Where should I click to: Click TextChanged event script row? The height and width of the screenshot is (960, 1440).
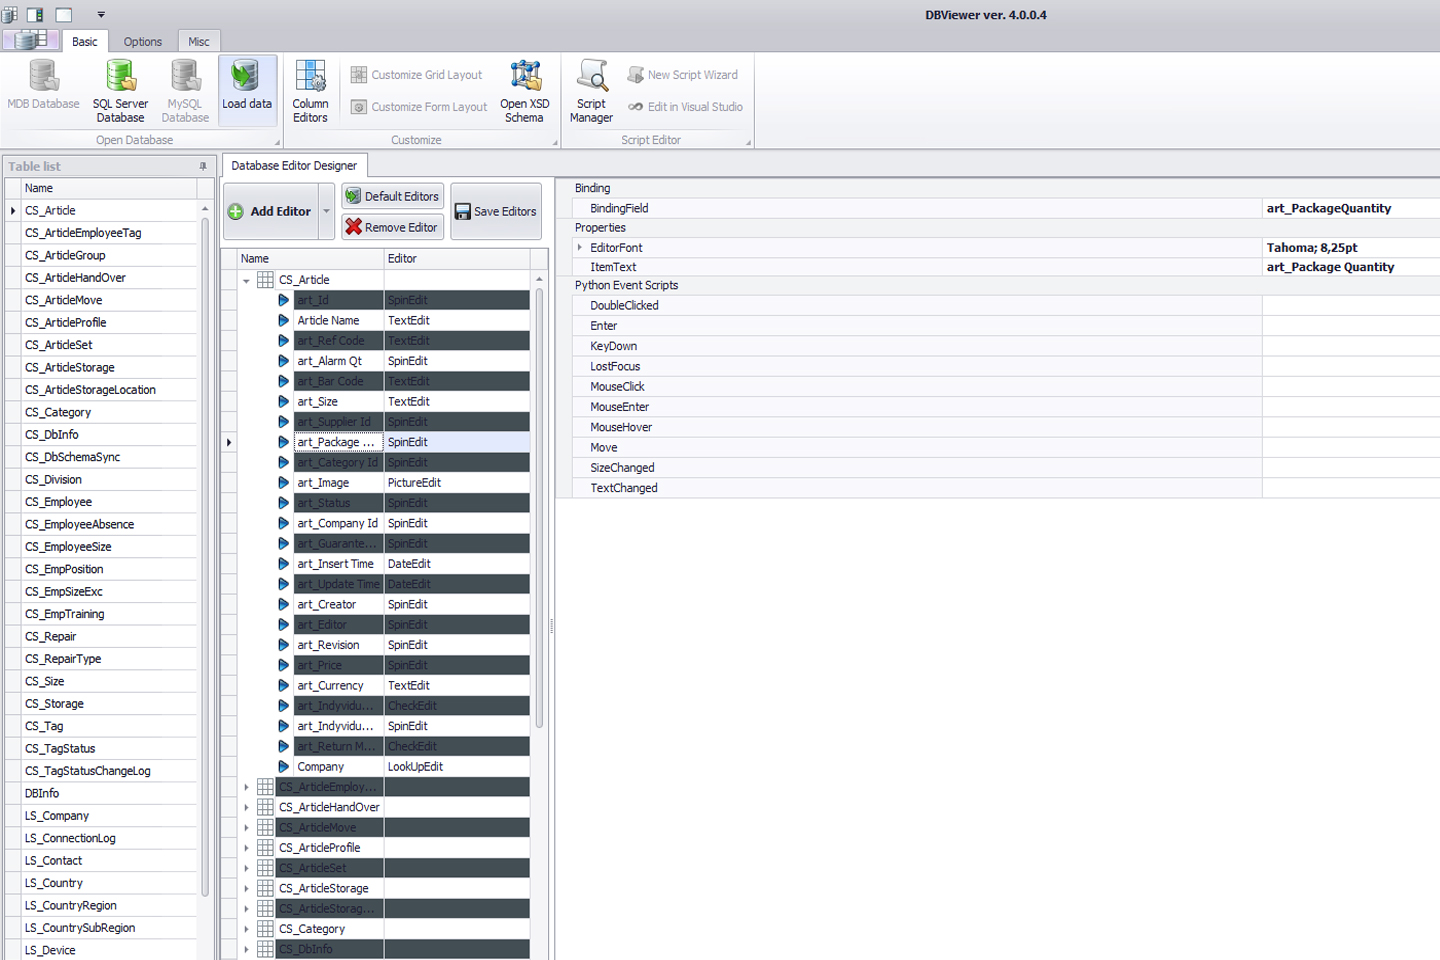[1007, 488]
